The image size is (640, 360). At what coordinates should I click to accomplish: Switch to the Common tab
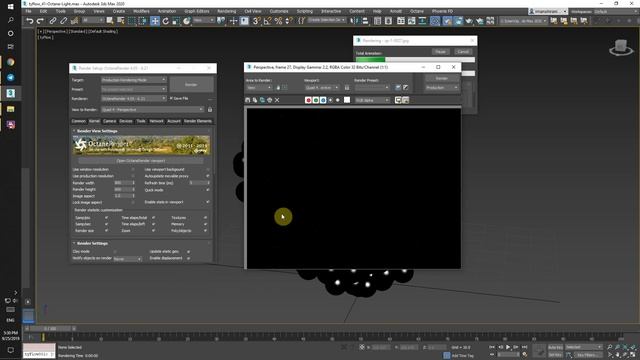tap(79, 121)
